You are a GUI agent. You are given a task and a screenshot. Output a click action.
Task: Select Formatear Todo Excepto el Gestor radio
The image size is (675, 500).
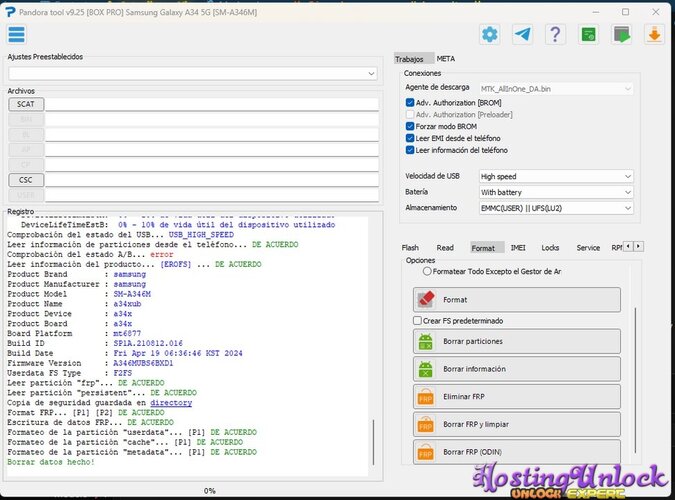point(427,271)
